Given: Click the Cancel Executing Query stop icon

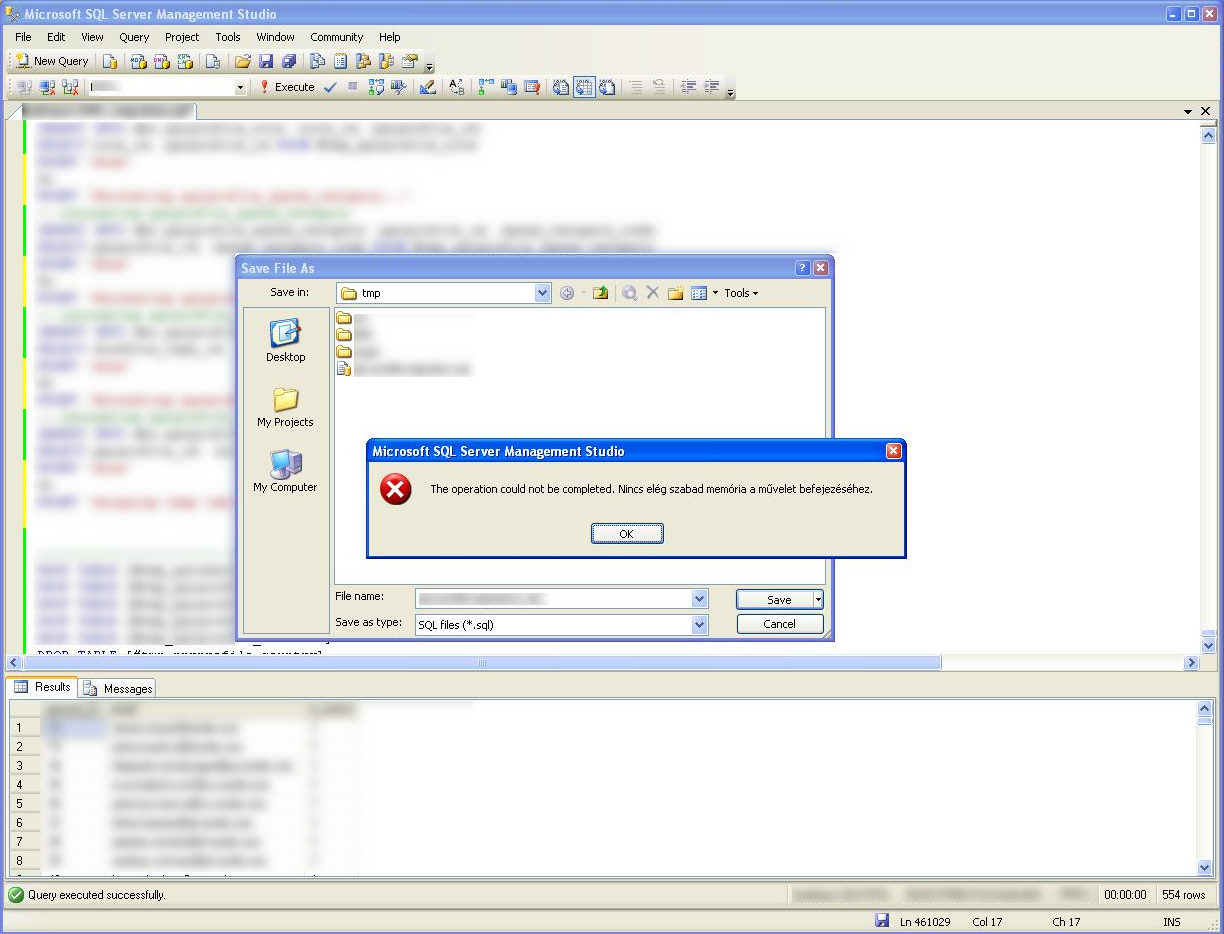Looking at the screenshot, I should pos(352,87).
